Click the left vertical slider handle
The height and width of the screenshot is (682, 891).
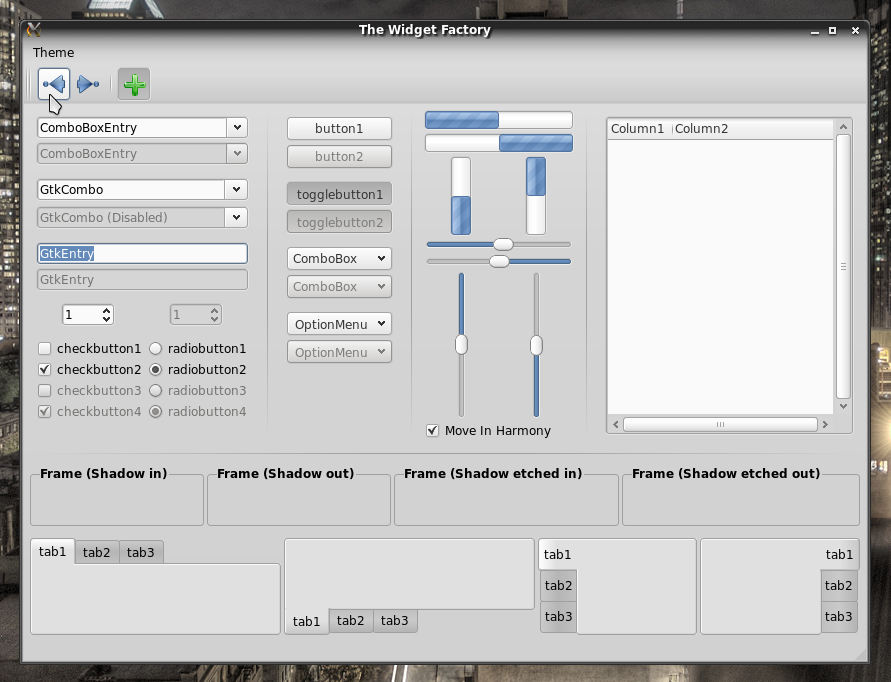461,344
